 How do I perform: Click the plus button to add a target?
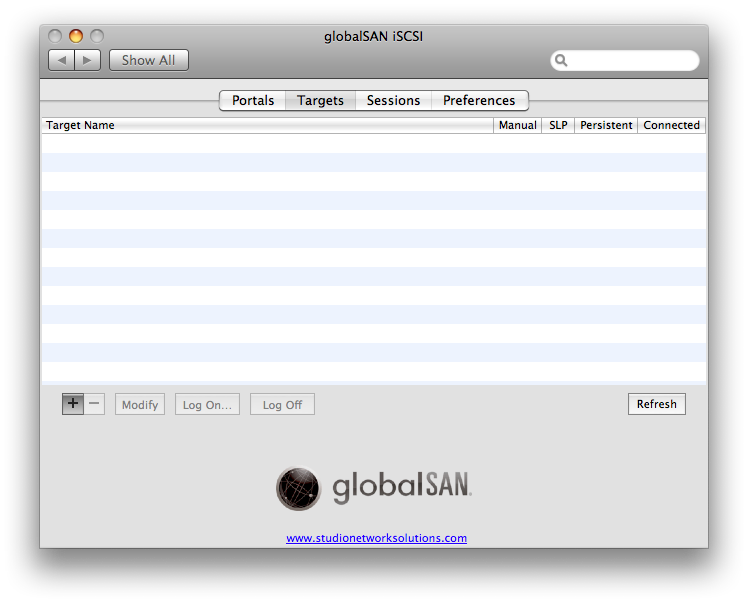(73, 404)
